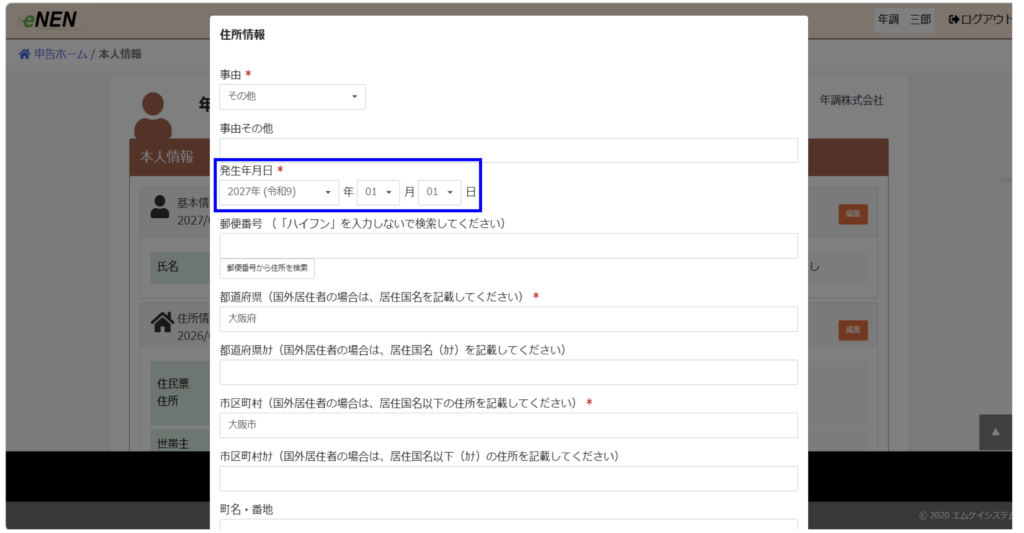Click the 基本情報 person icon
The image size is (1024, 533).
[159, 207]
